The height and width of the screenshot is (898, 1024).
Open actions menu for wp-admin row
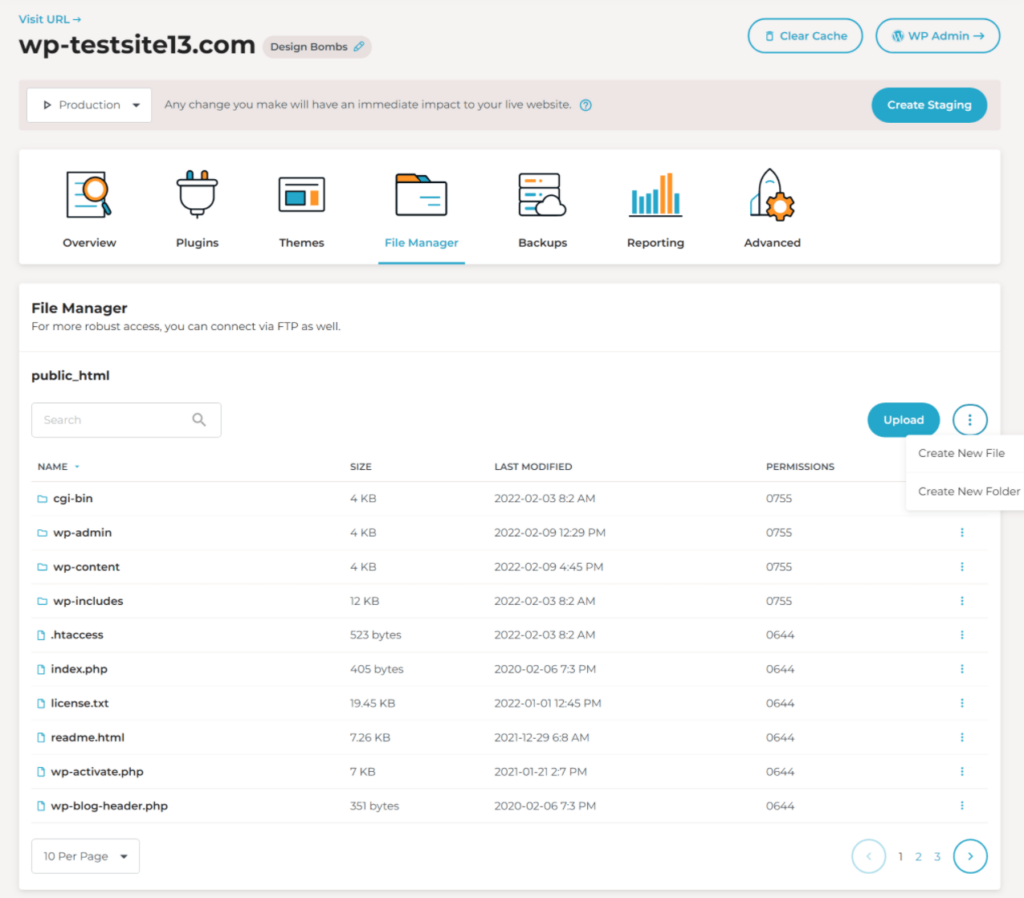click(962, 533)
